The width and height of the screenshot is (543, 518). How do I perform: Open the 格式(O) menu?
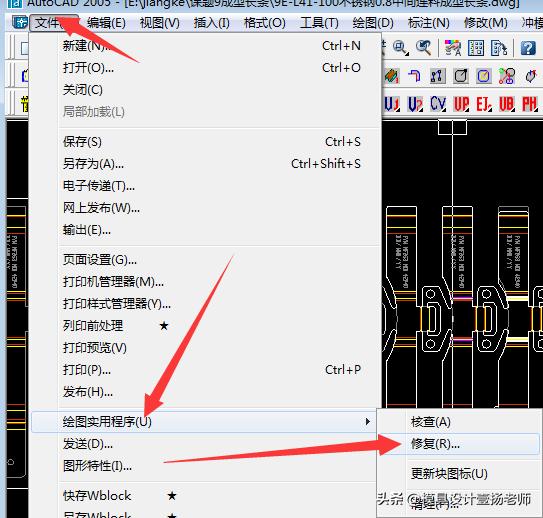[265, 23]
